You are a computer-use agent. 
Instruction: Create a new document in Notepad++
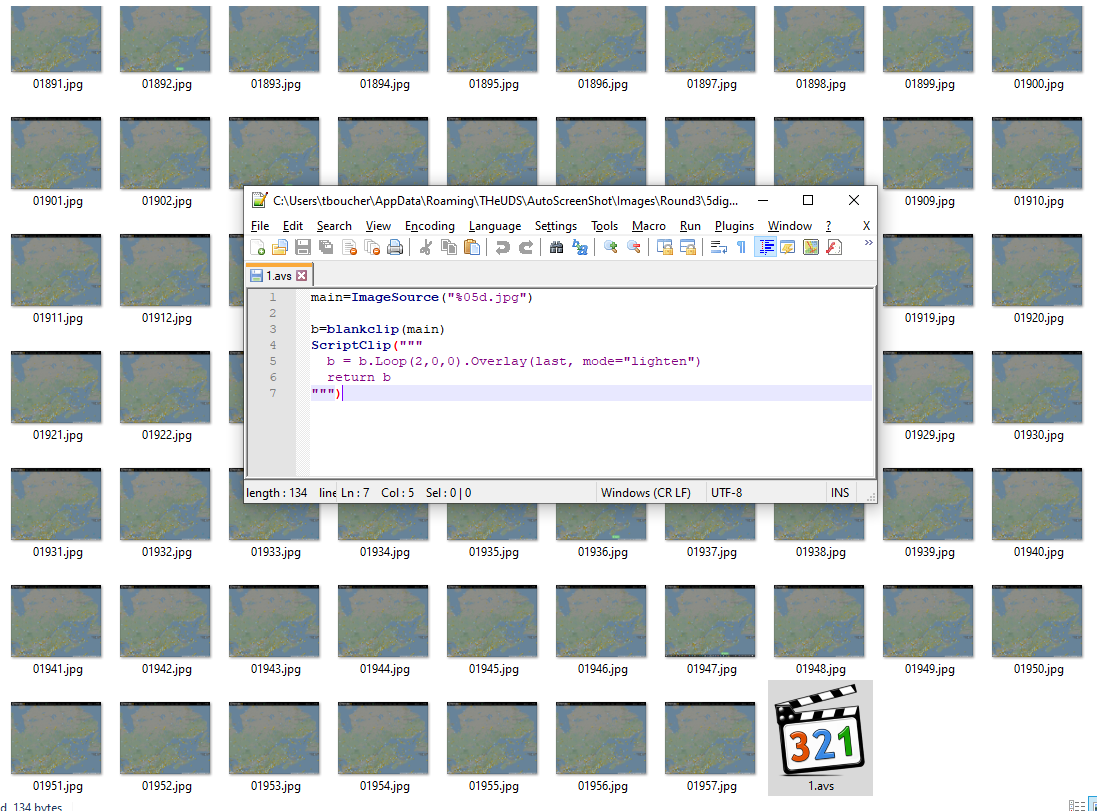click(257, 247)
